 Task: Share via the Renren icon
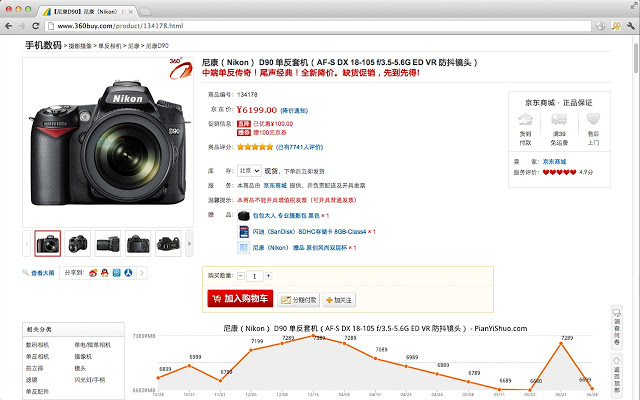point(128,273)
